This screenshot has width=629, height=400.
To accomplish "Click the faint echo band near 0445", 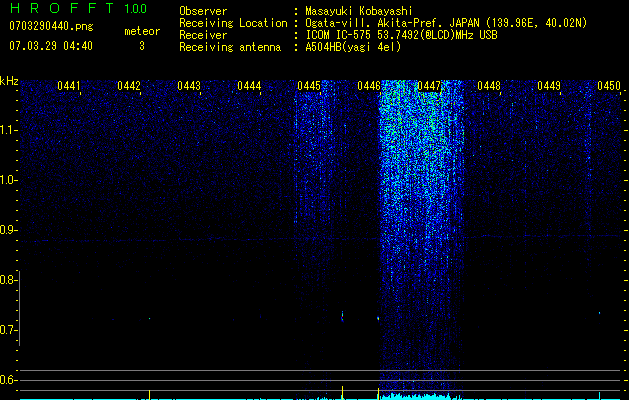I will pos(315,160).
